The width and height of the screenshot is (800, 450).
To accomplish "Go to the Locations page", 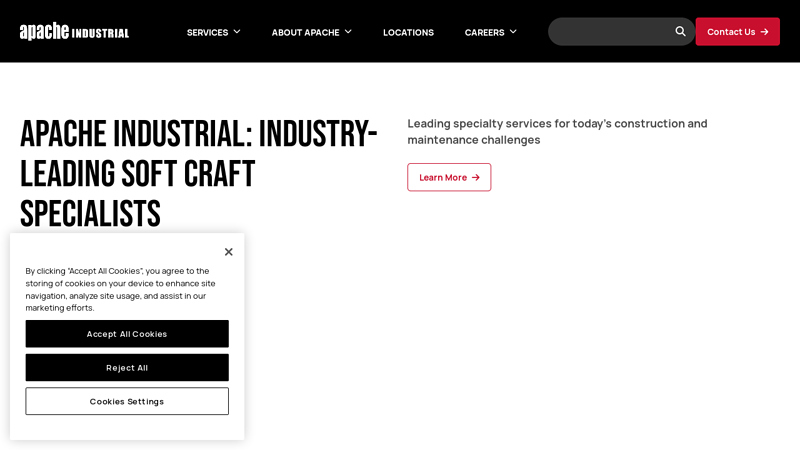I will pos(408,32).
